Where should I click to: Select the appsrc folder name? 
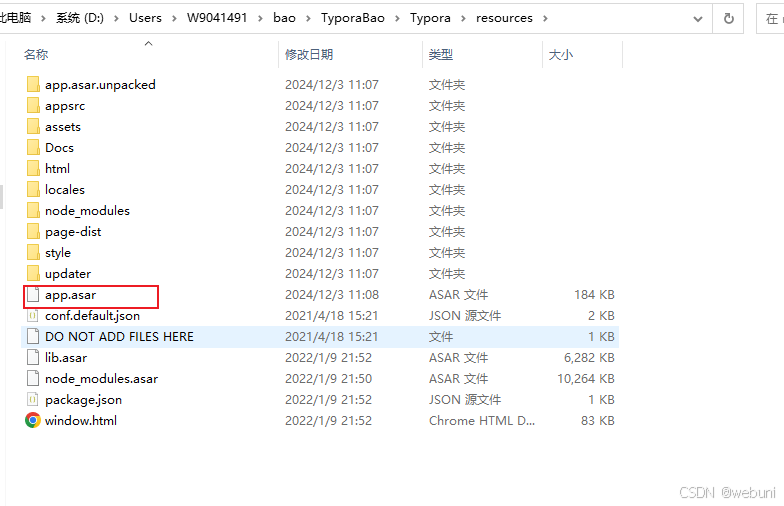(65, 106)
